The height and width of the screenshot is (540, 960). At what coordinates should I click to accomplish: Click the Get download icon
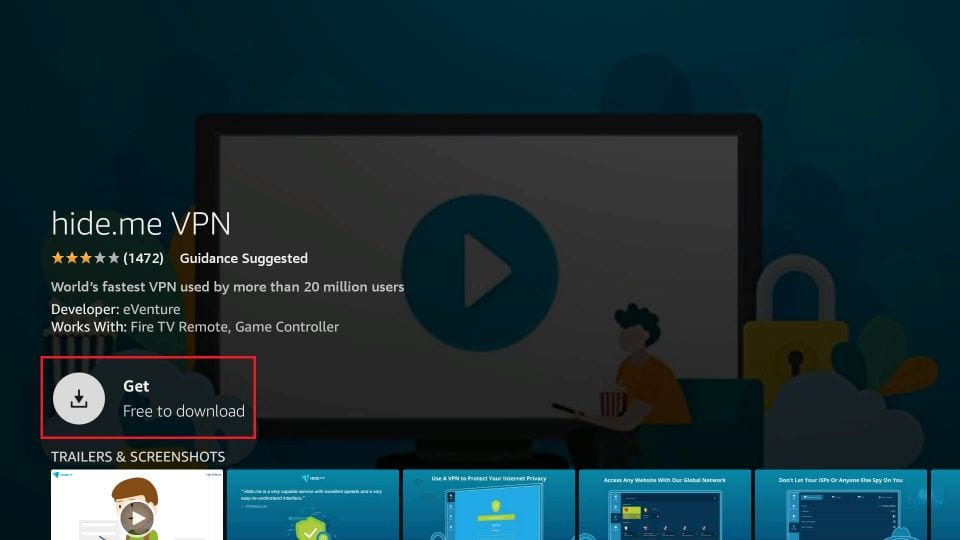click(x=79, y=399)
